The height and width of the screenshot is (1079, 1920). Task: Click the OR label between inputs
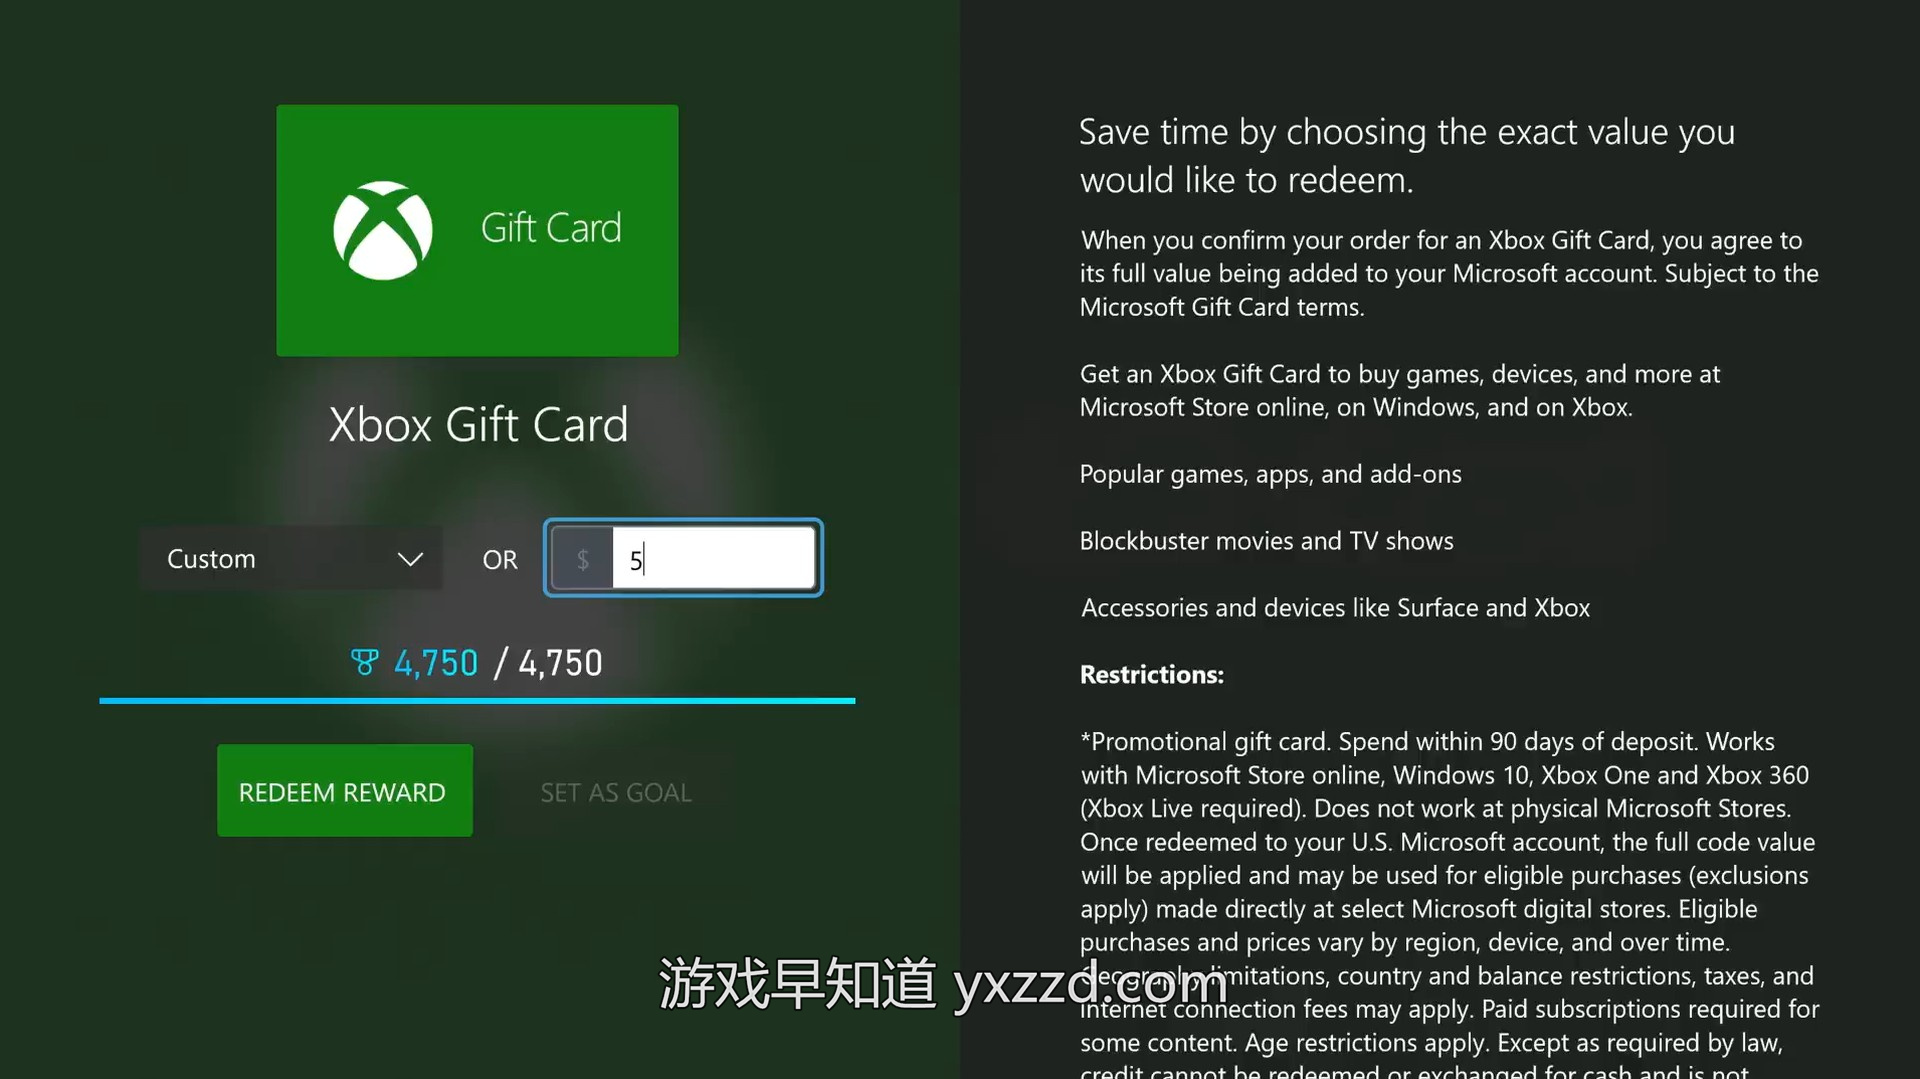(x=500, y=560)
